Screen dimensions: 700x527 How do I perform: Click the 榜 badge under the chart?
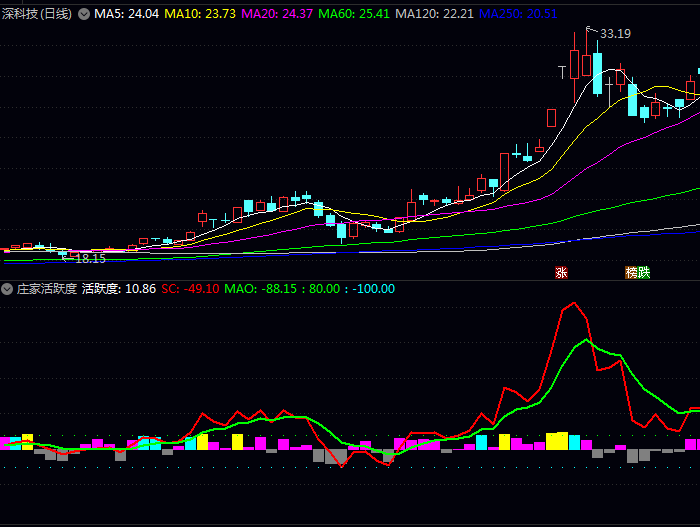[x=631, y=272]
